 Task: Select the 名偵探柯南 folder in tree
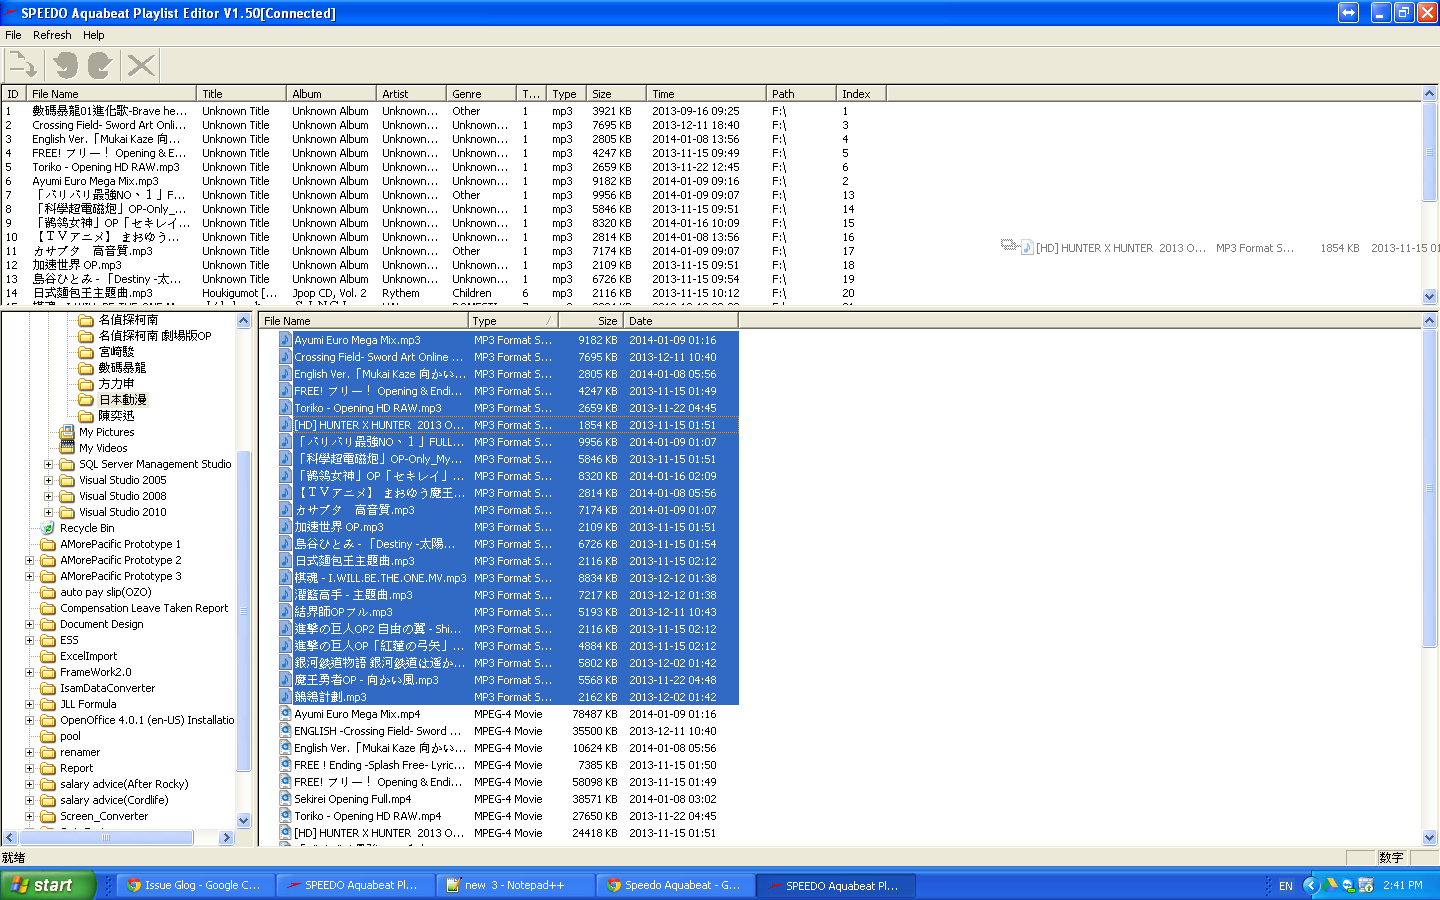(128, 320)
